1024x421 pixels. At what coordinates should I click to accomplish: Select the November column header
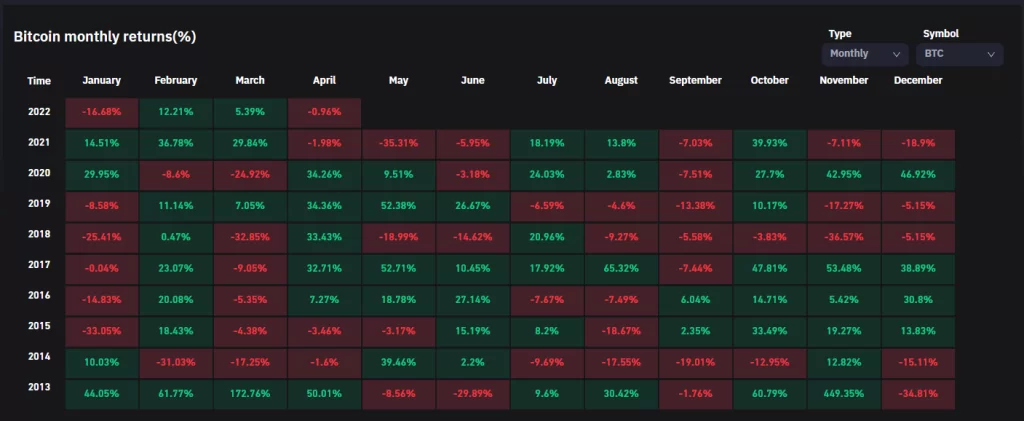(x=843, y=81)
